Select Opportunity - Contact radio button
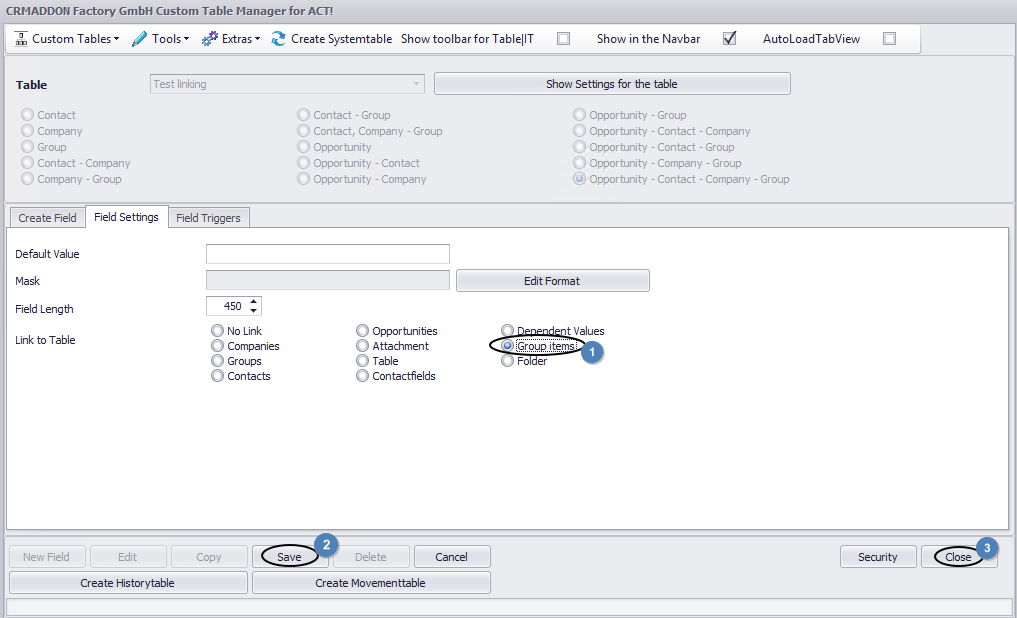 [x=304, y=163]
